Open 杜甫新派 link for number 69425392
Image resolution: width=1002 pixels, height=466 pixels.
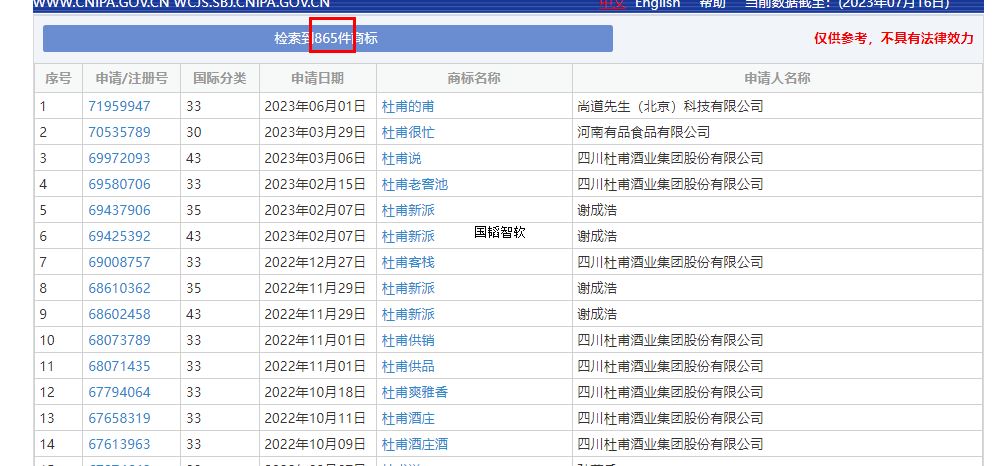click(x=408, y=236)
